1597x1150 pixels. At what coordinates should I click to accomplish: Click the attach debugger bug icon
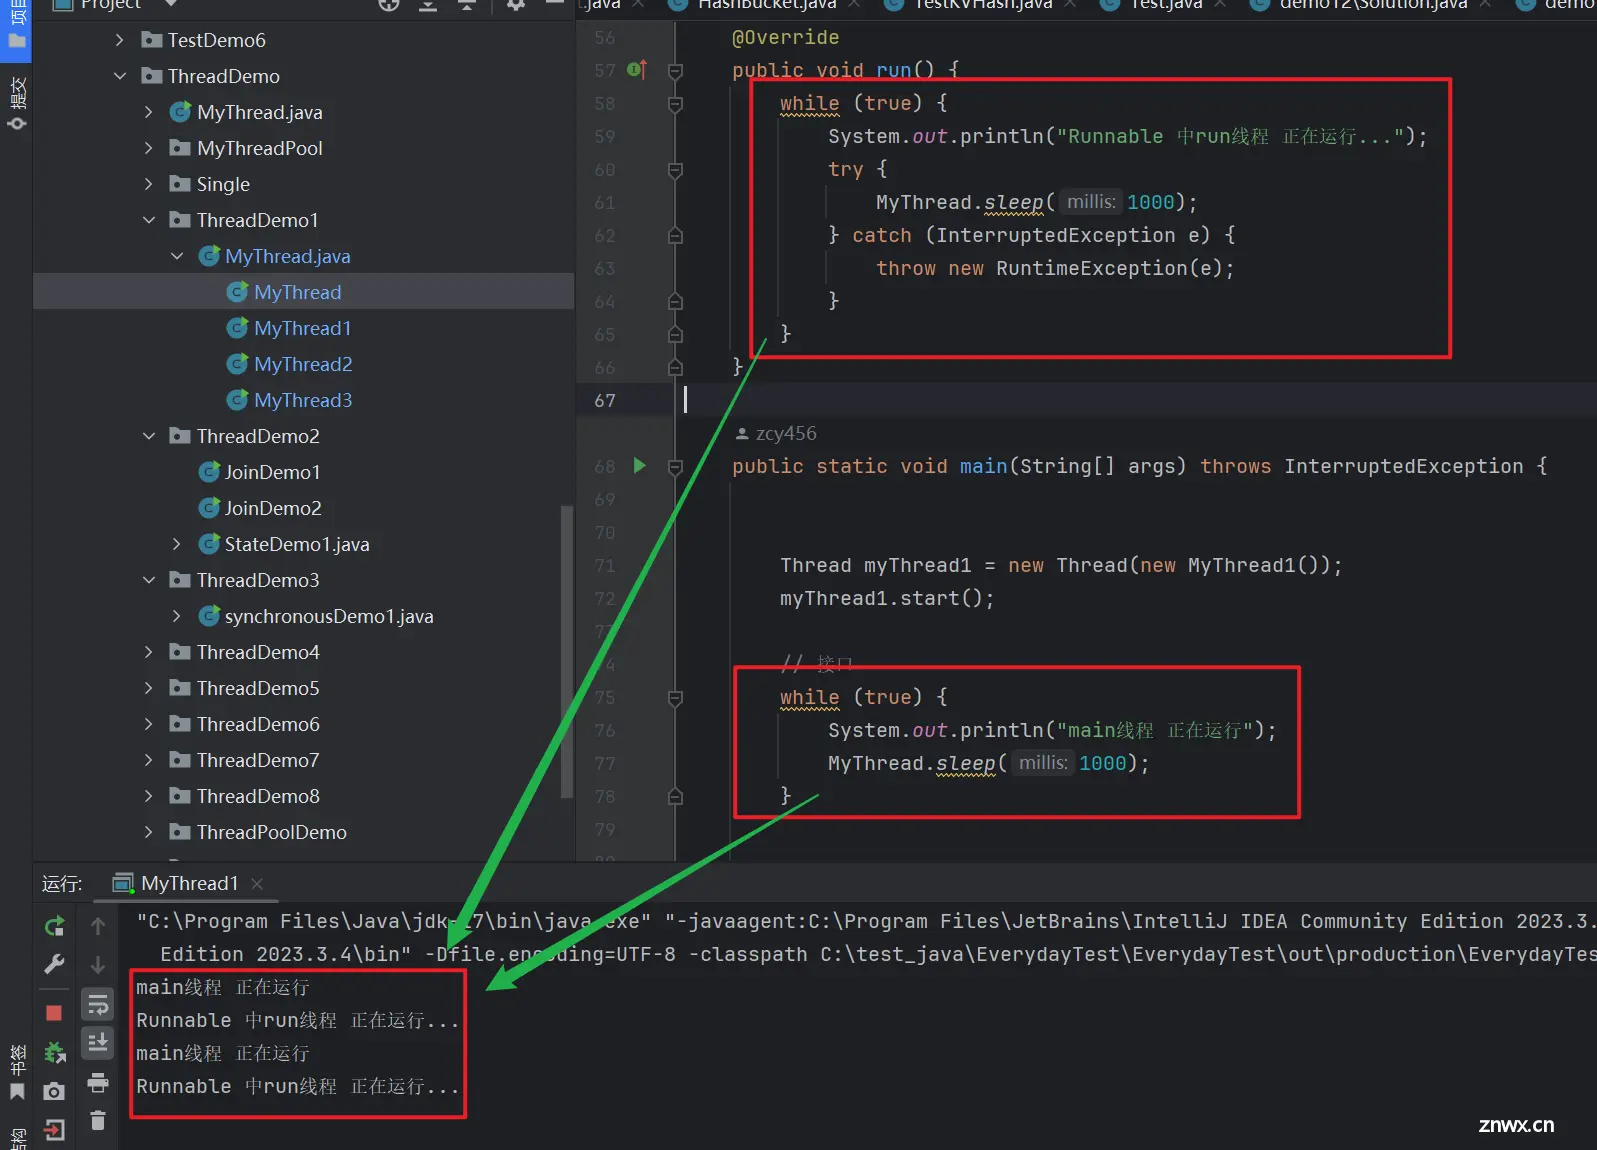click(x=54, y=1052)
